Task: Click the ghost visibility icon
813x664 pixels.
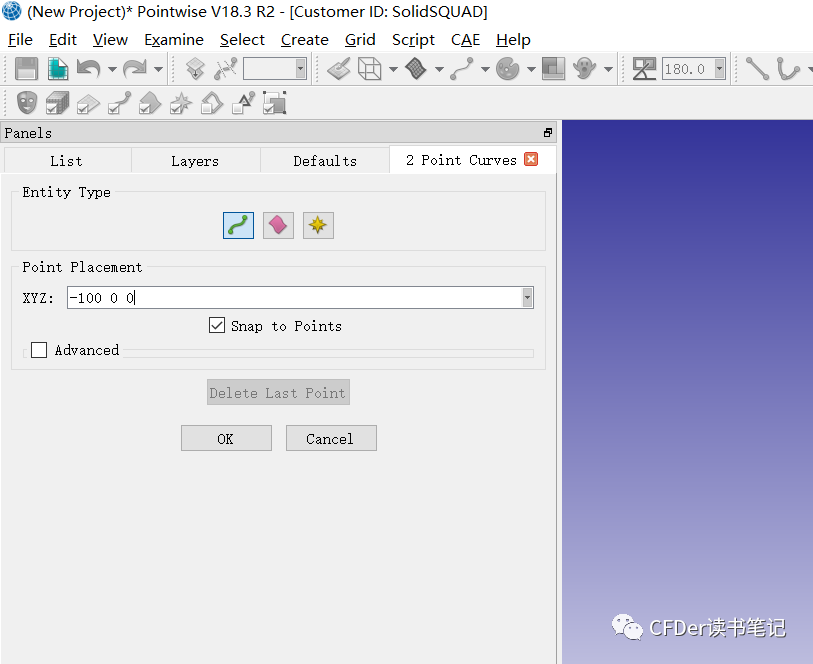Action: pos(585,69)
